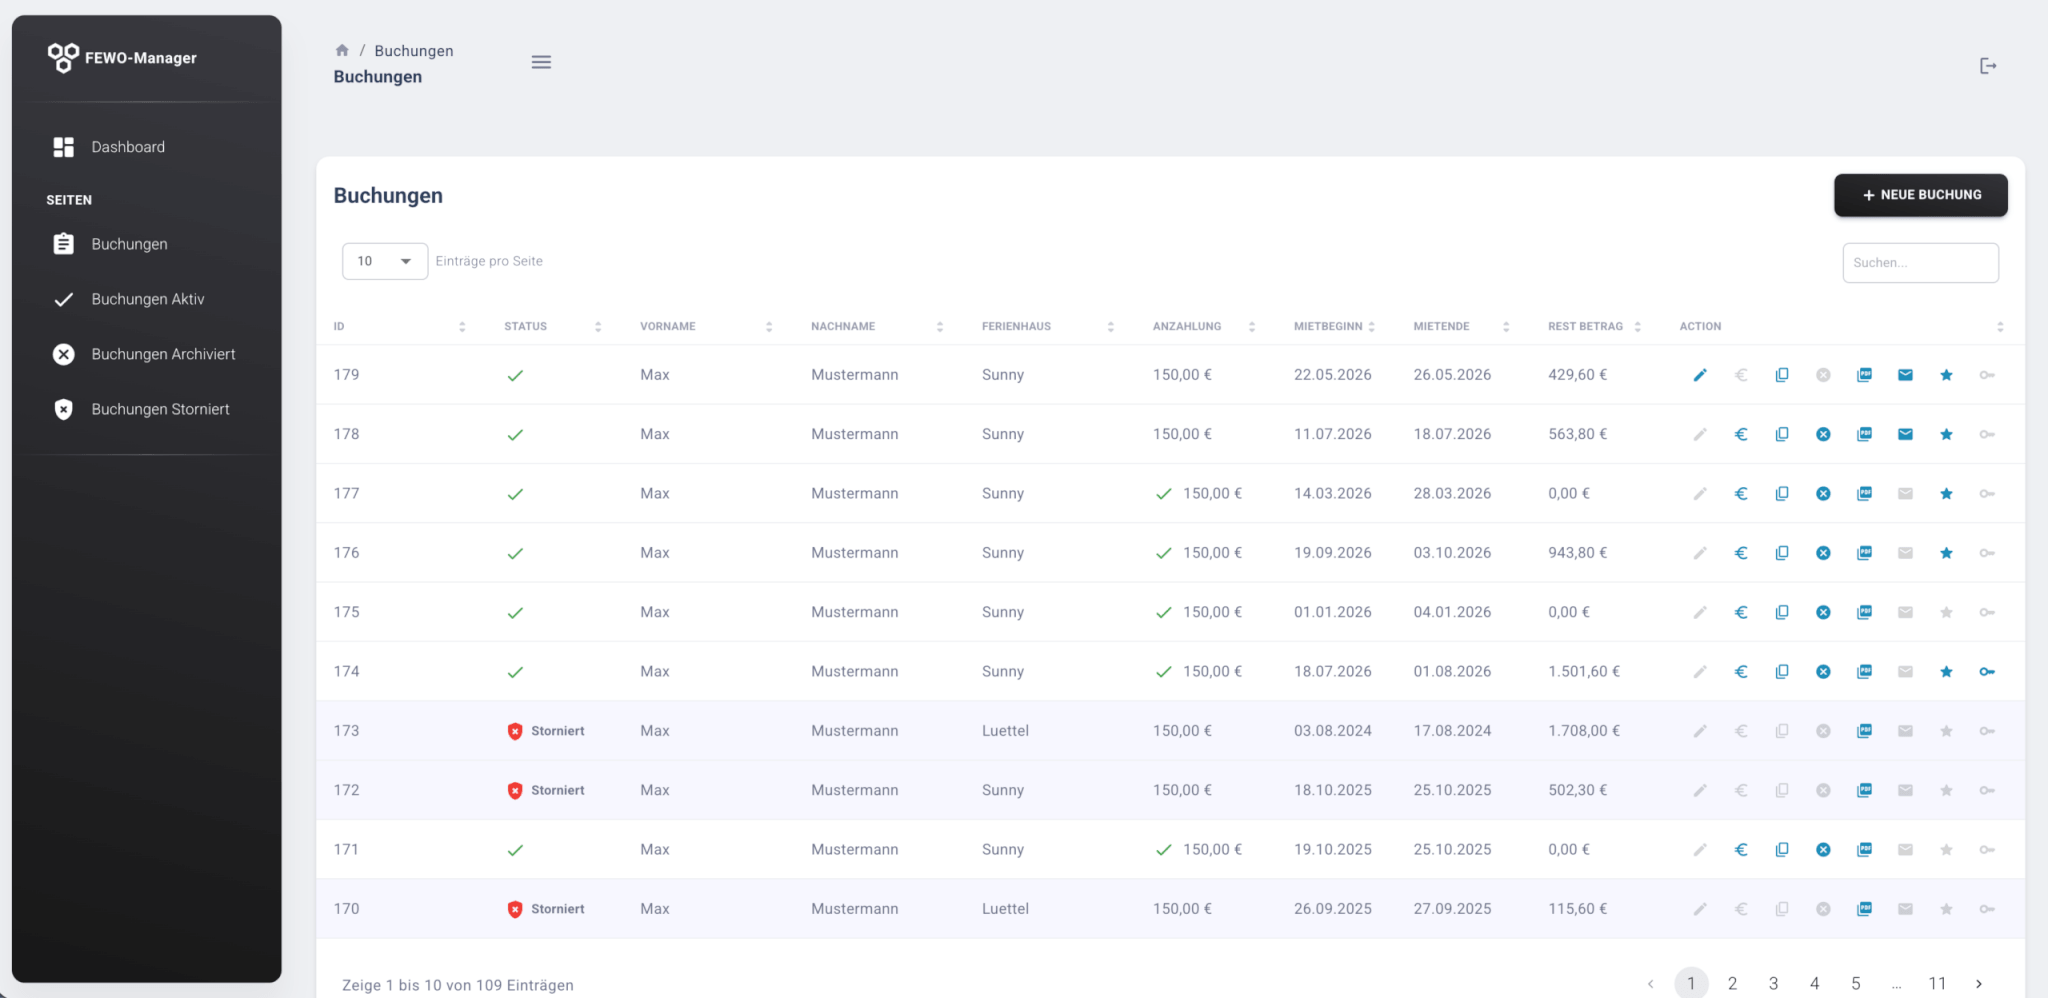Click the key icon for booking 174
Image resolution: width=2048 pixels, height=998 pixels.
pos(1987,672)
